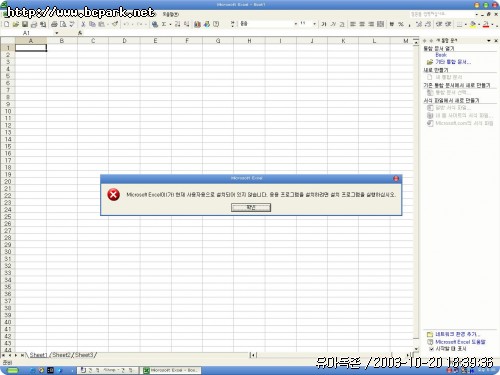500x375 pixels.
Task: Click the Bold formatting icon
Action: click(324, 24)
